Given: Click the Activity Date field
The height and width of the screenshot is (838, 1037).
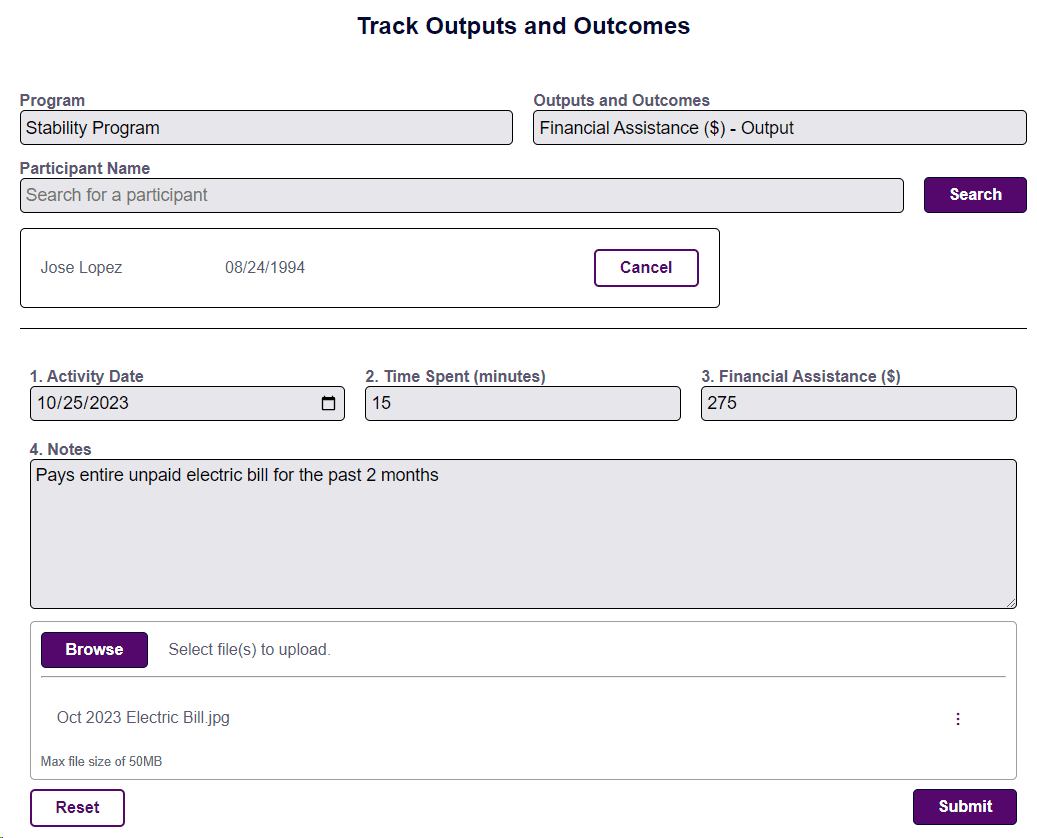Looking at the screenshot, I should 170,404.
